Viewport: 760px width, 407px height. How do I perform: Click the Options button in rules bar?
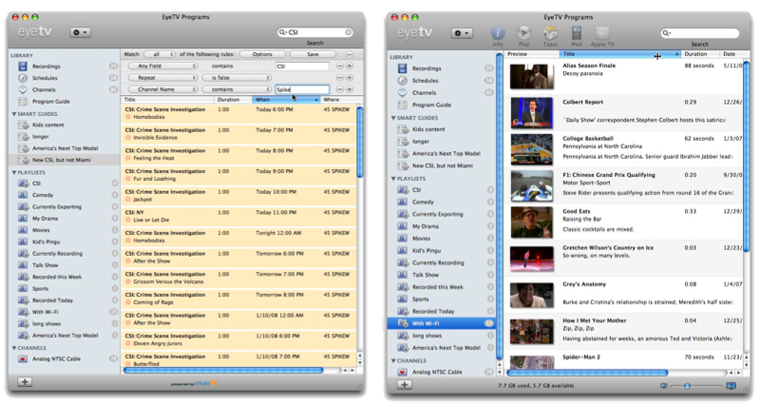[x=262, y=54]
